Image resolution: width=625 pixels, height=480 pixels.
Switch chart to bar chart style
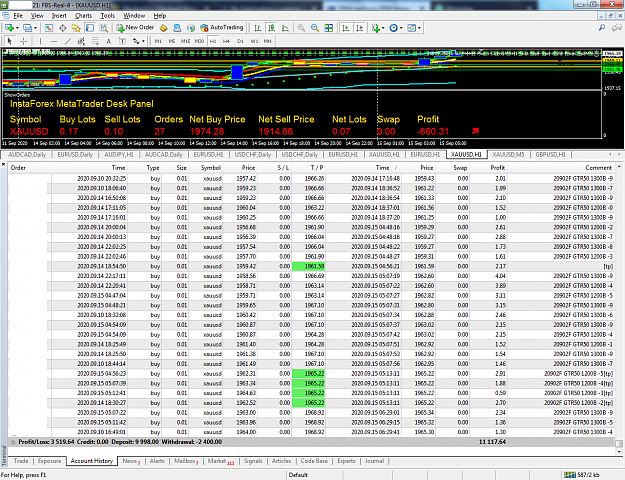[x=257, y=28]
